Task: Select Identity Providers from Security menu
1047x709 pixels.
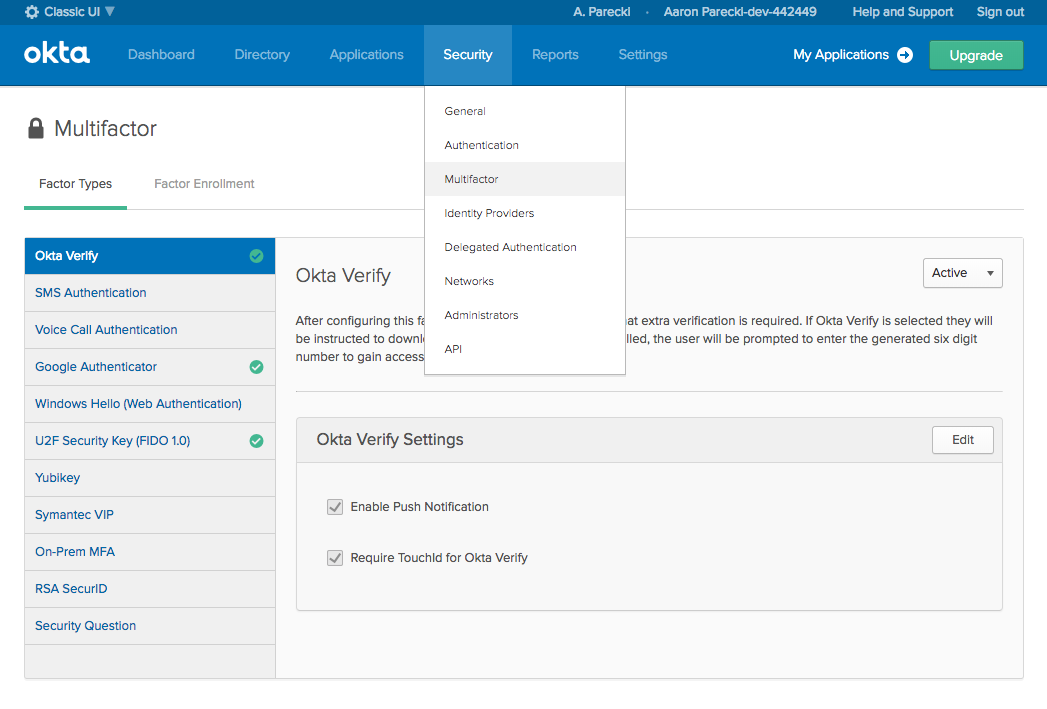Action: [x=489, y=213]
